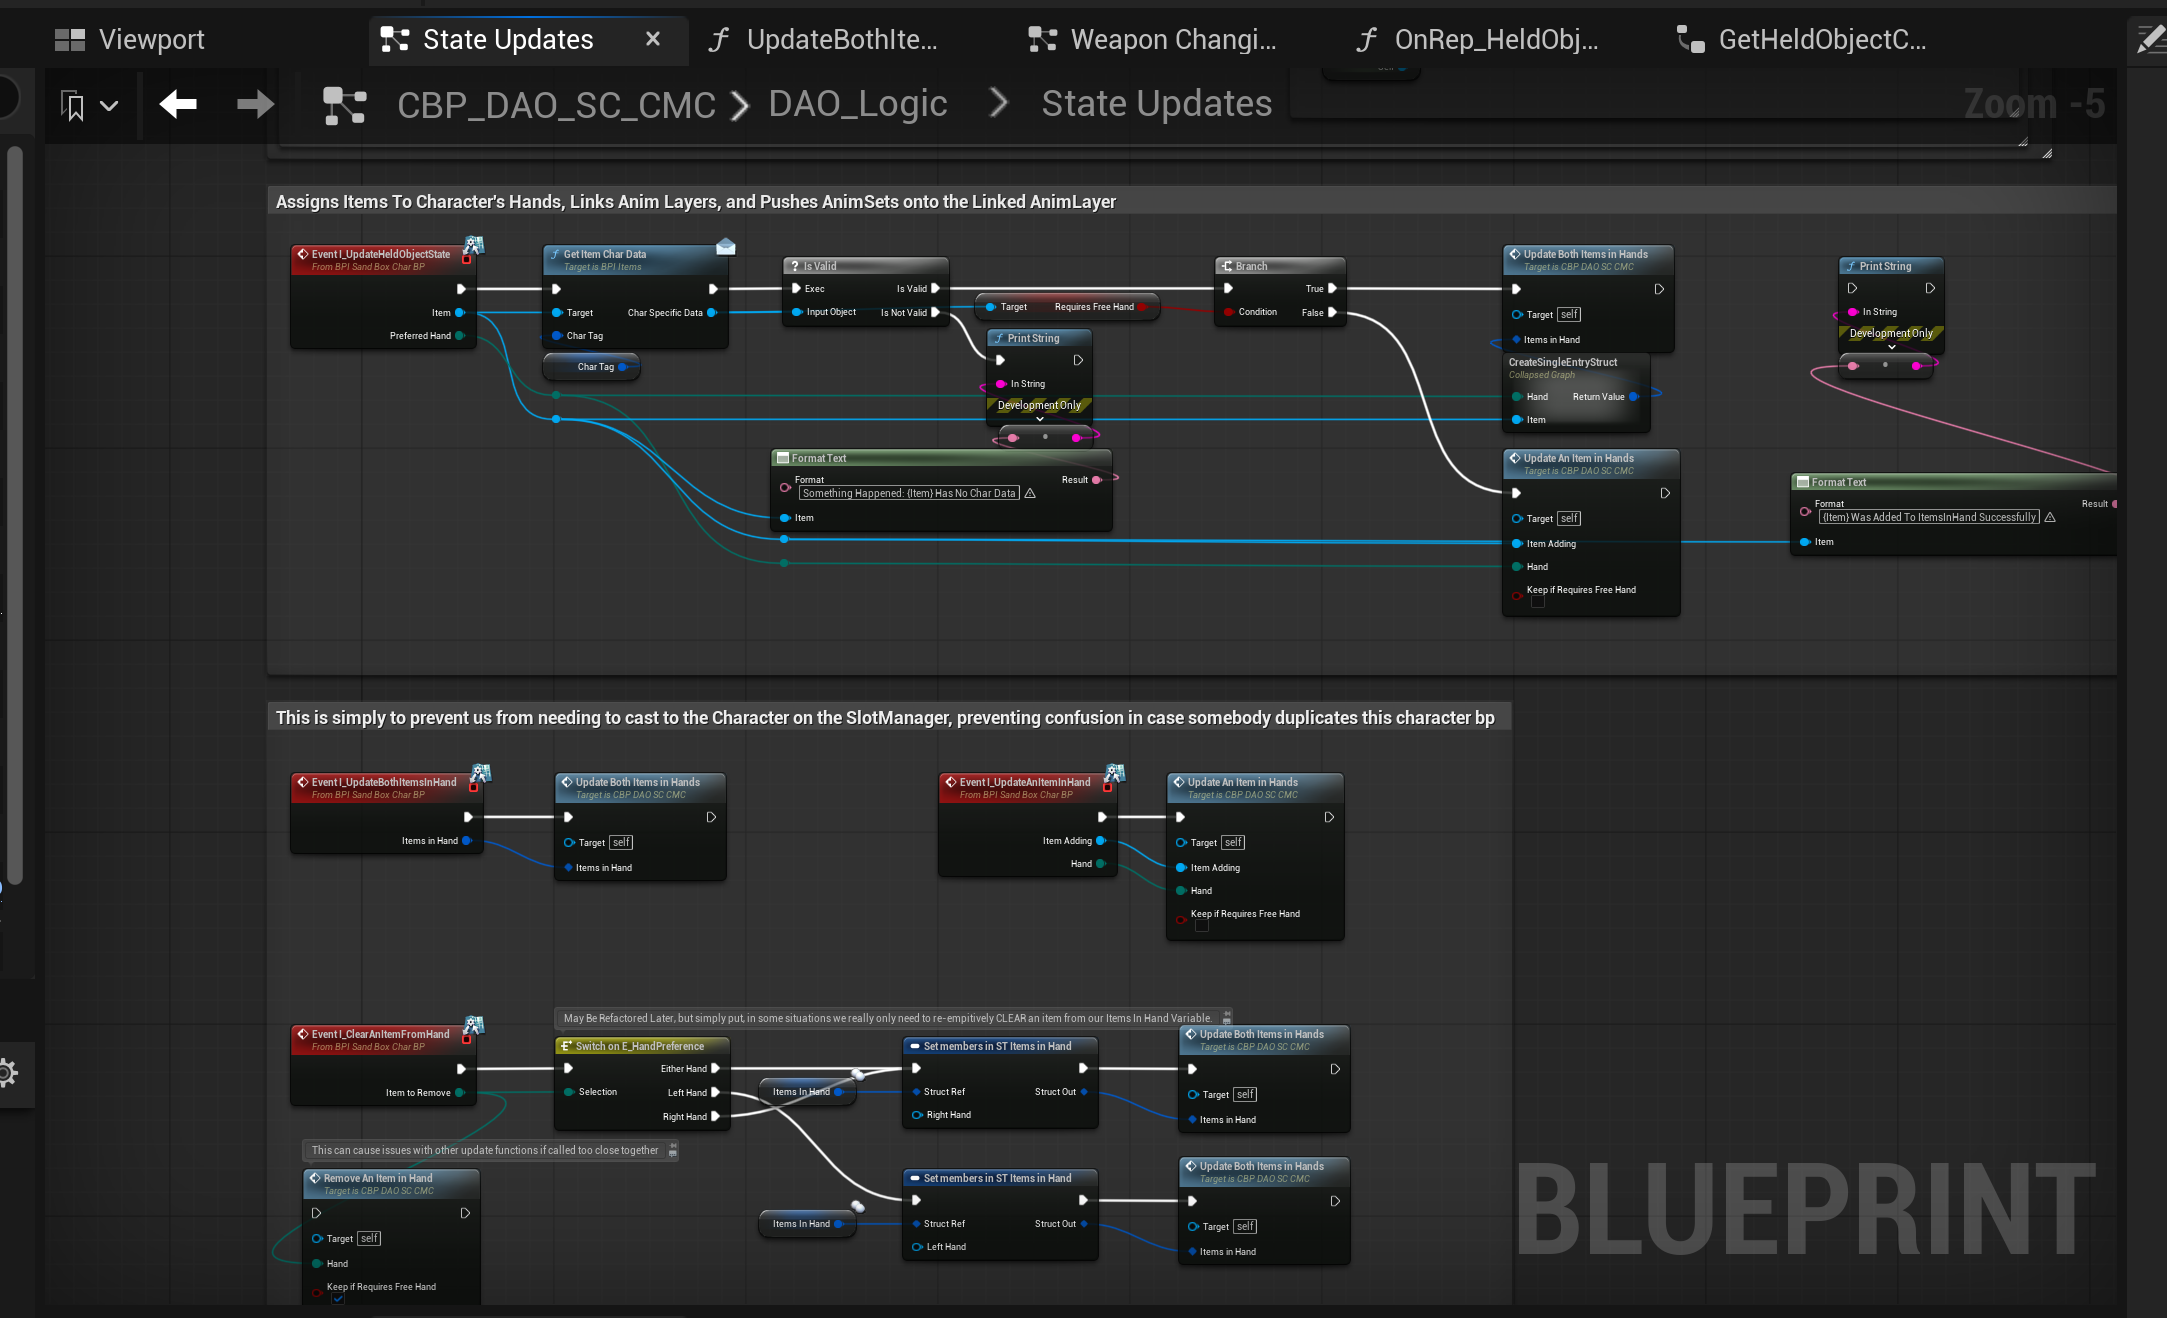
Task: Click the interface icon on Event I_UpdateHeldObjectState node
Action: tap(473, 245)
